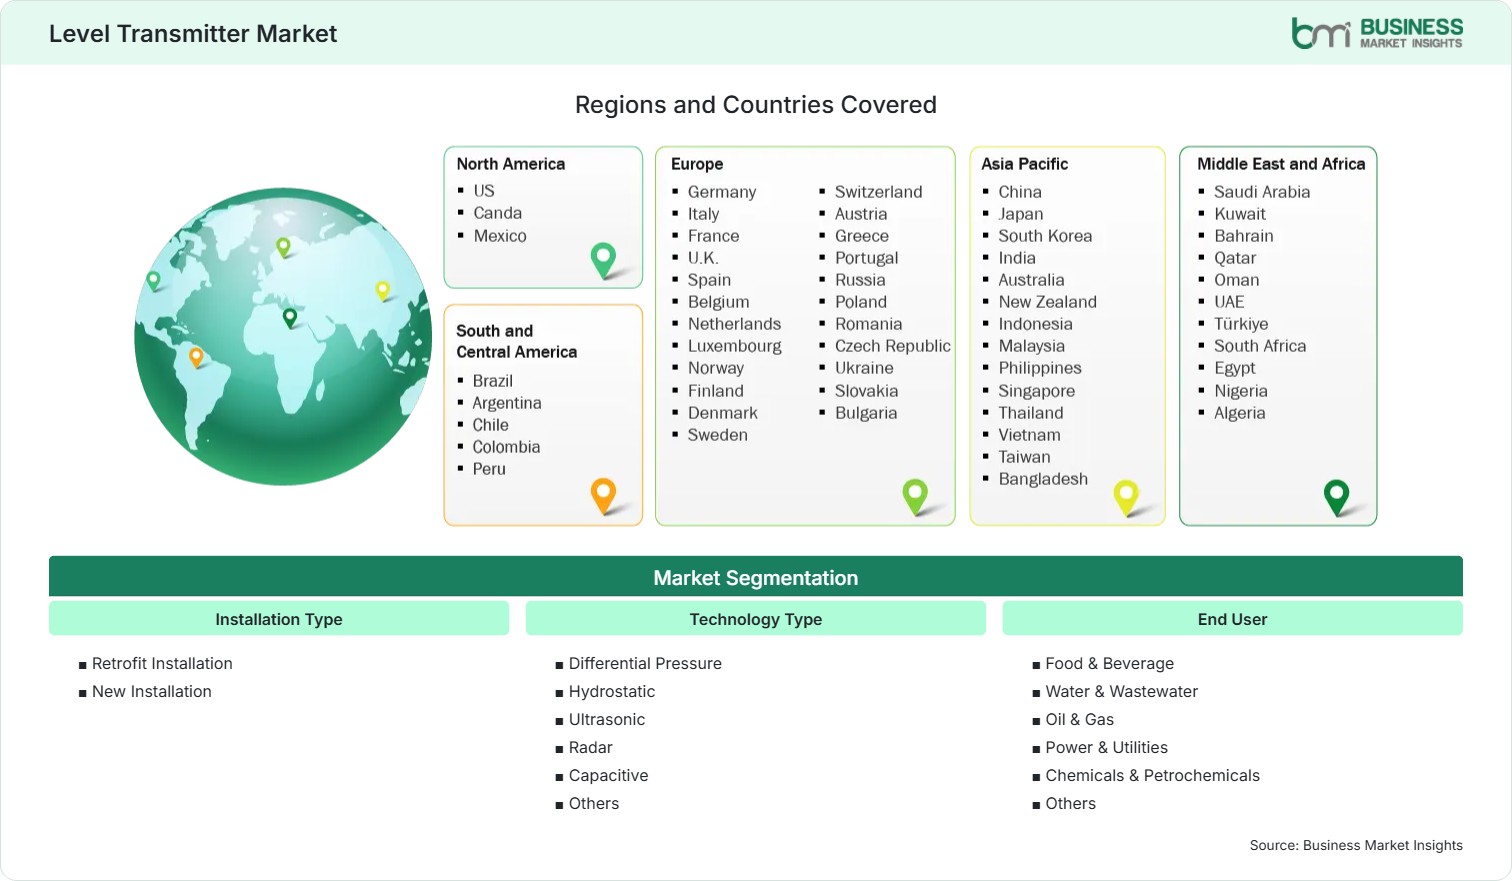Click the dark green pin in Middle East and Africa card
This screenshot has height=881, width=1512.
(x=1336, y=497)
